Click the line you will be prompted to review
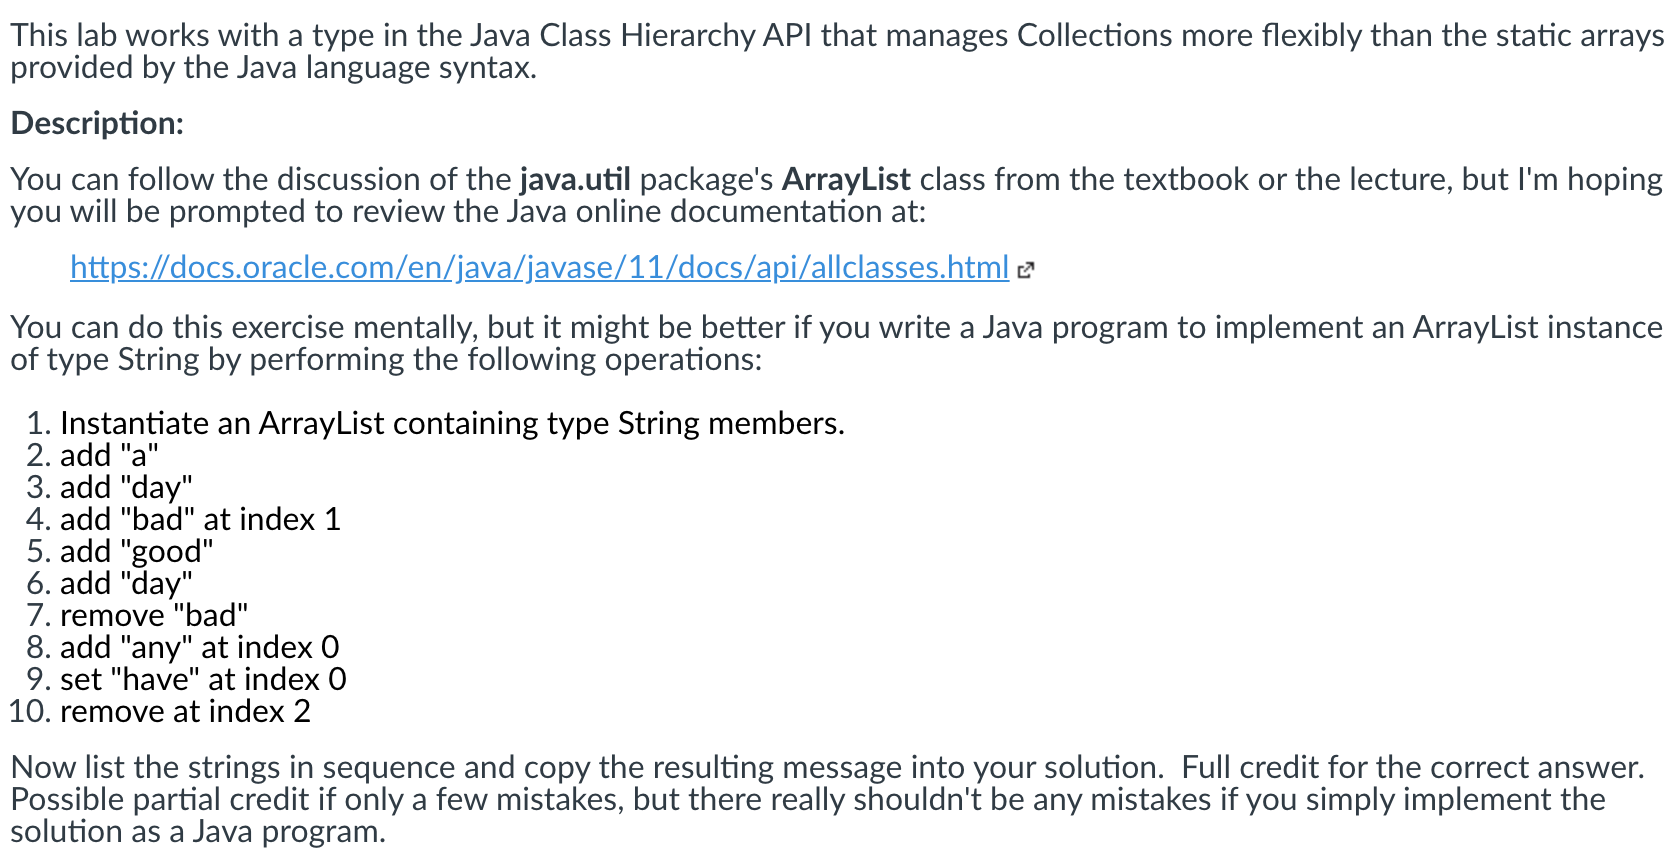Viewport: 1680px width, 868px height. (468, 211)
